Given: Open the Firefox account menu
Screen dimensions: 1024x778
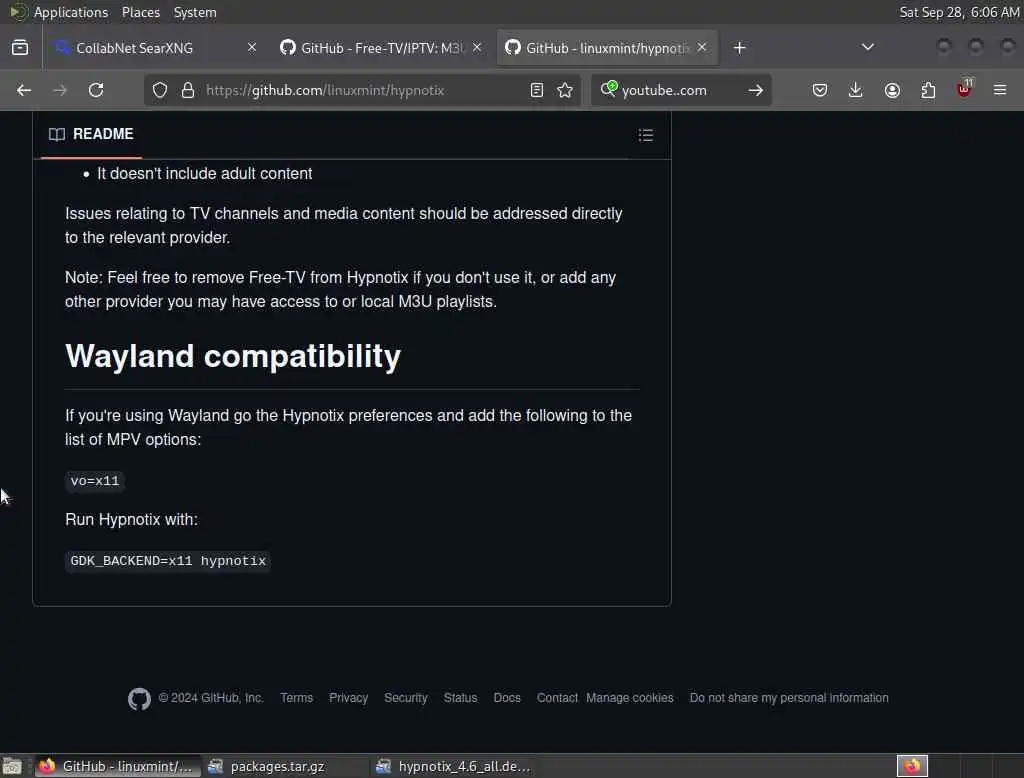Looking at the screenshot, I should pyautogui.click(x=892, y=90).
